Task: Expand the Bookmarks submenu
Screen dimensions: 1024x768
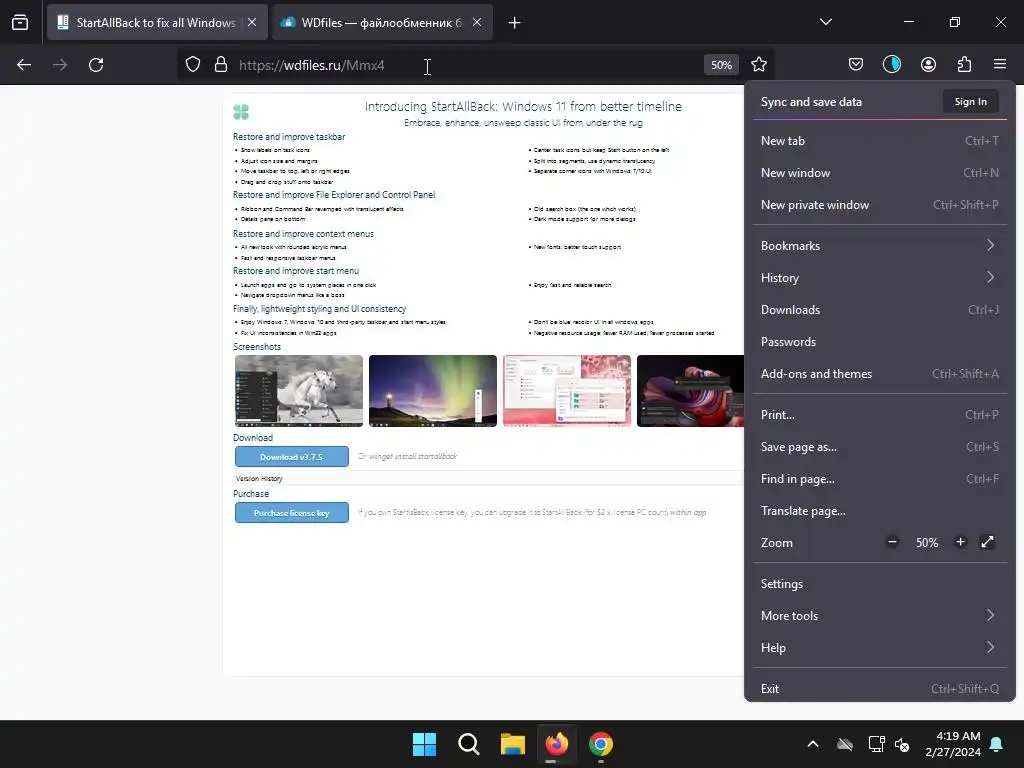Action: pos(880,246)
